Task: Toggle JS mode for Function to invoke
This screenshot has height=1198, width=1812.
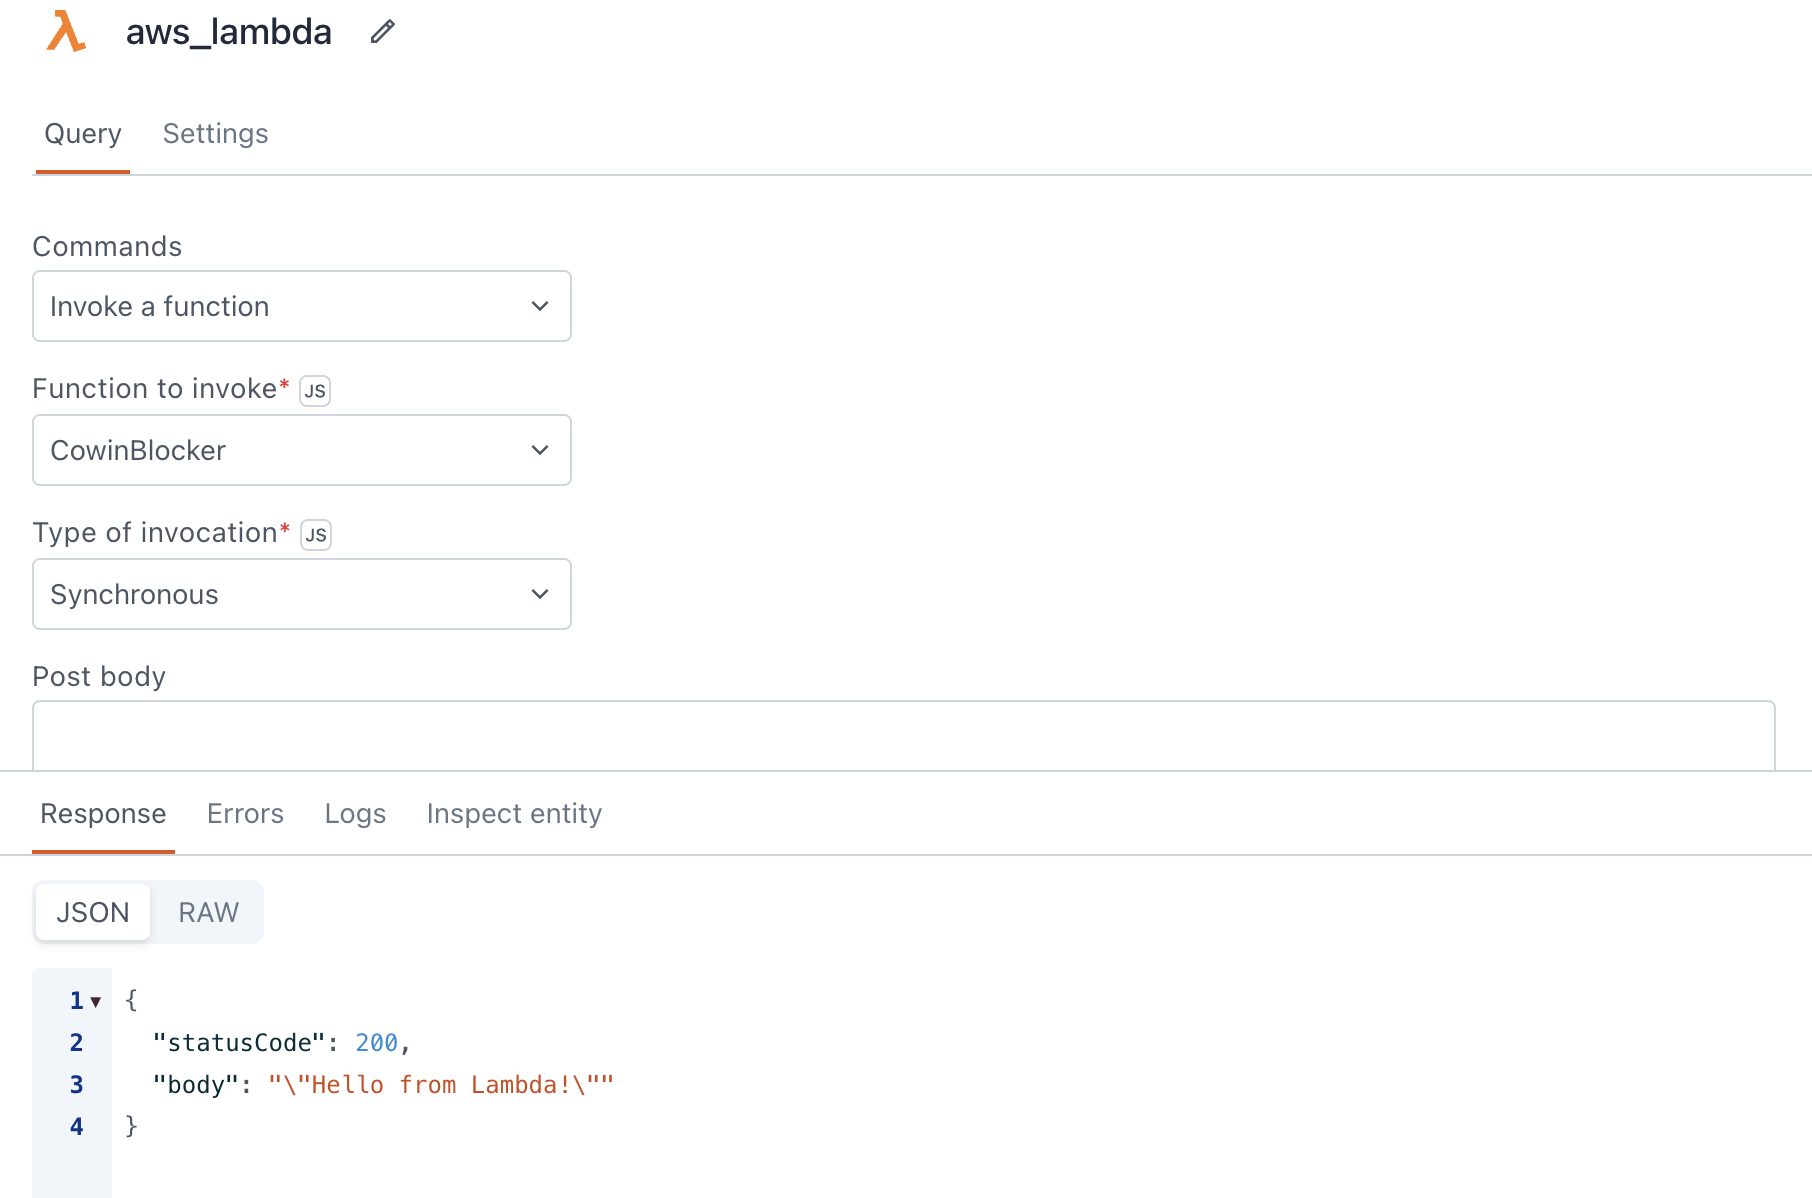Action: (315, 391)
